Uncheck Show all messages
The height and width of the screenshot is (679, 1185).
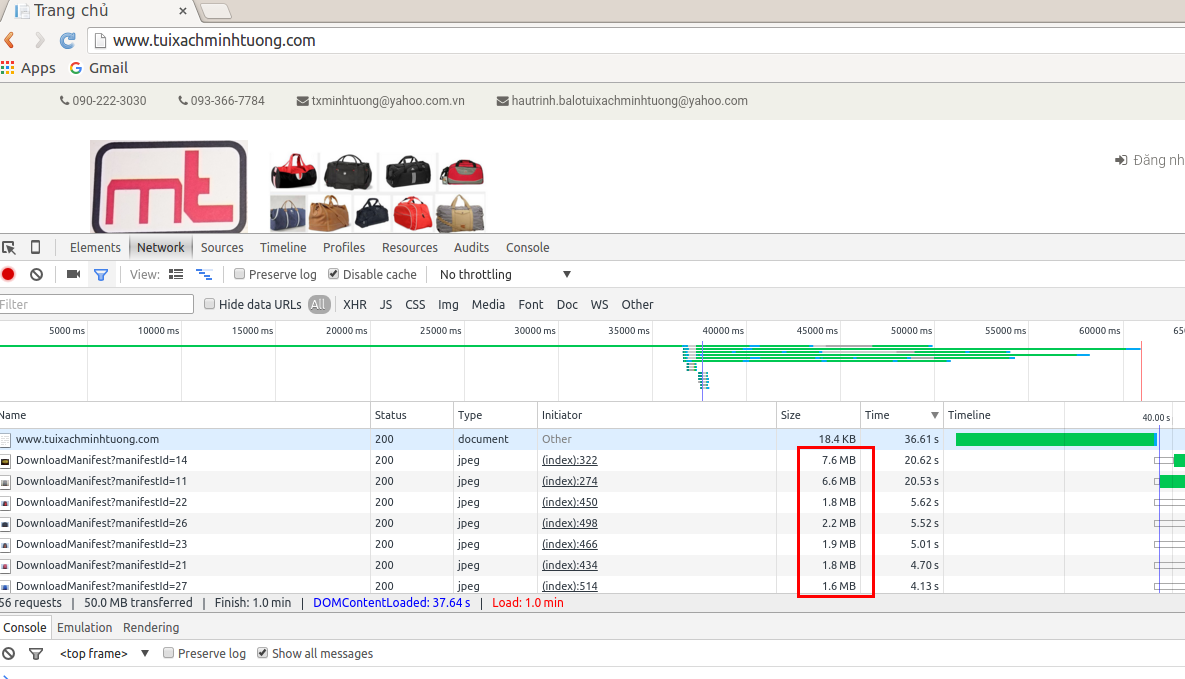262,653
